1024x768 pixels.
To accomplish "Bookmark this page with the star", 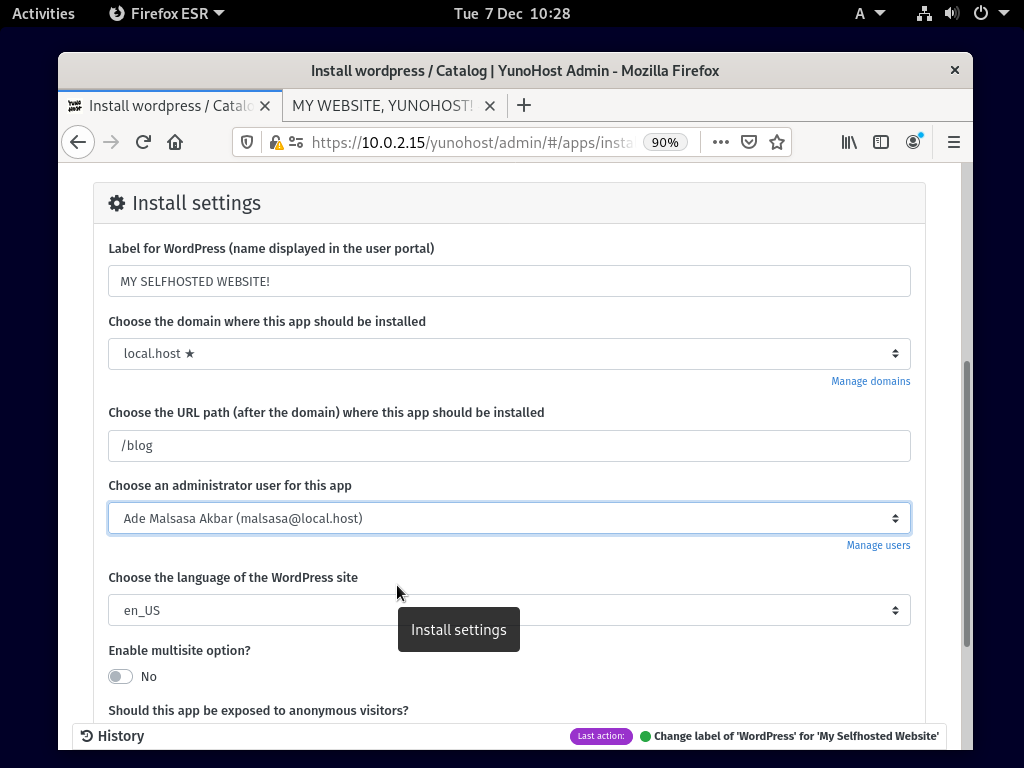I will pos(776,142).
